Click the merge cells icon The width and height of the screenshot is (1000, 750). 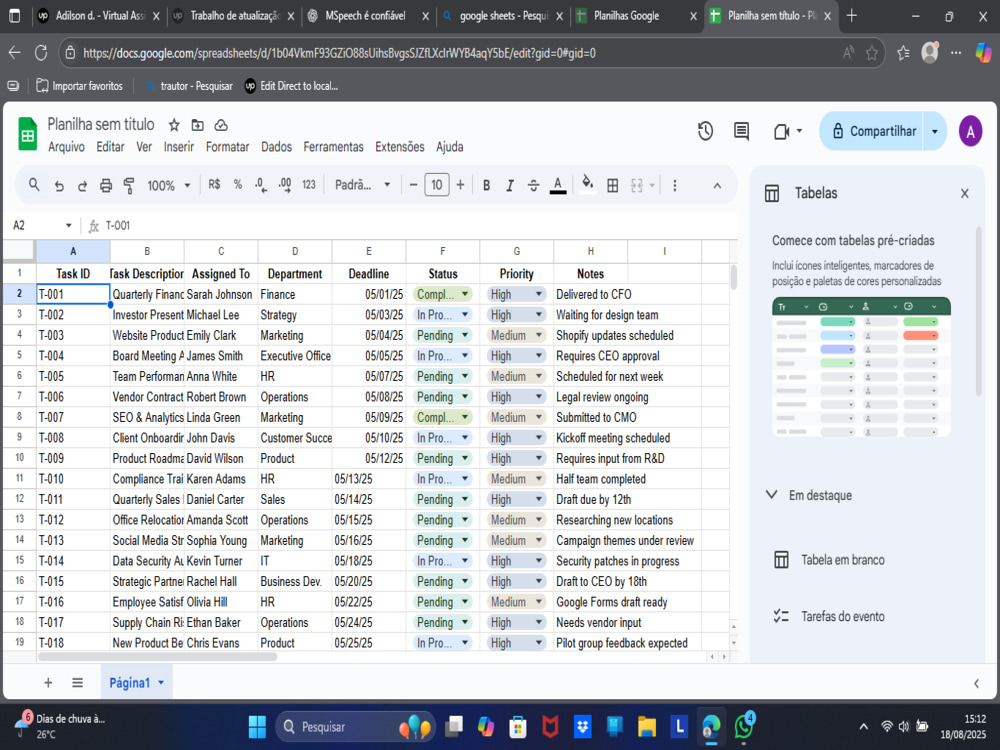636,186
